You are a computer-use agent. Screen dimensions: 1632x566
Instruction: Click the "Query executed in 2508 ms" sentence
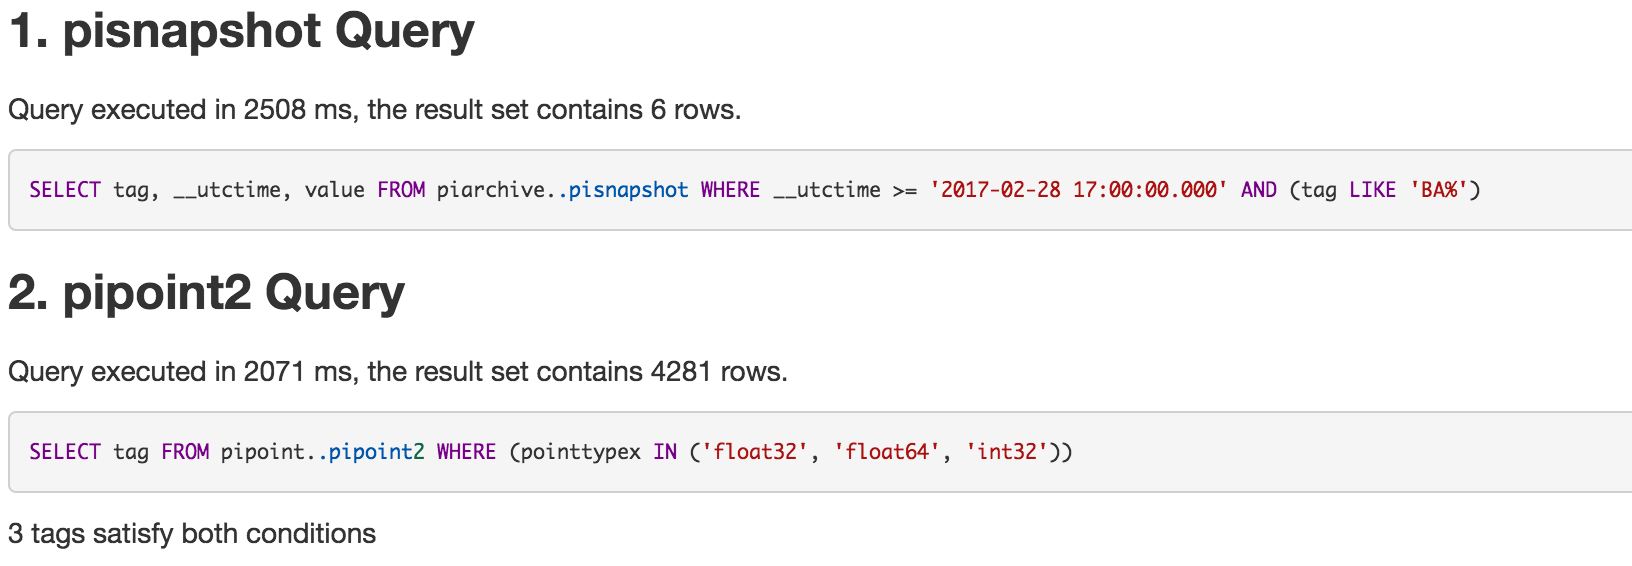click(x=374, y=110)
